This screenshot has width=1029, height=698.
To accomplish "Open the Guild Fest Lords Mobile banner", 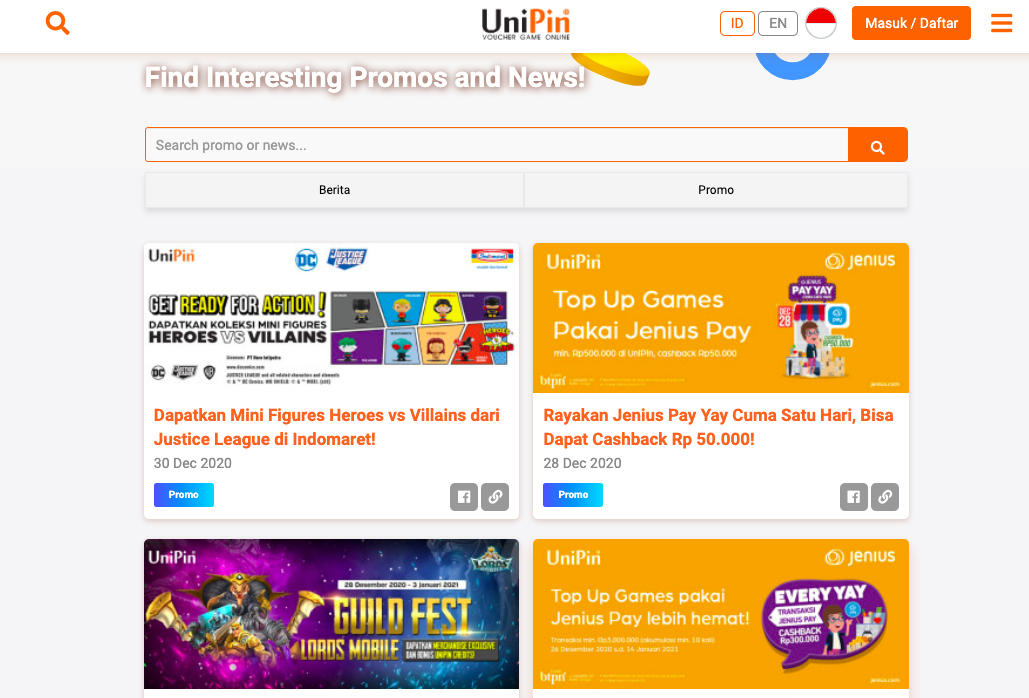I will (331, 614).
